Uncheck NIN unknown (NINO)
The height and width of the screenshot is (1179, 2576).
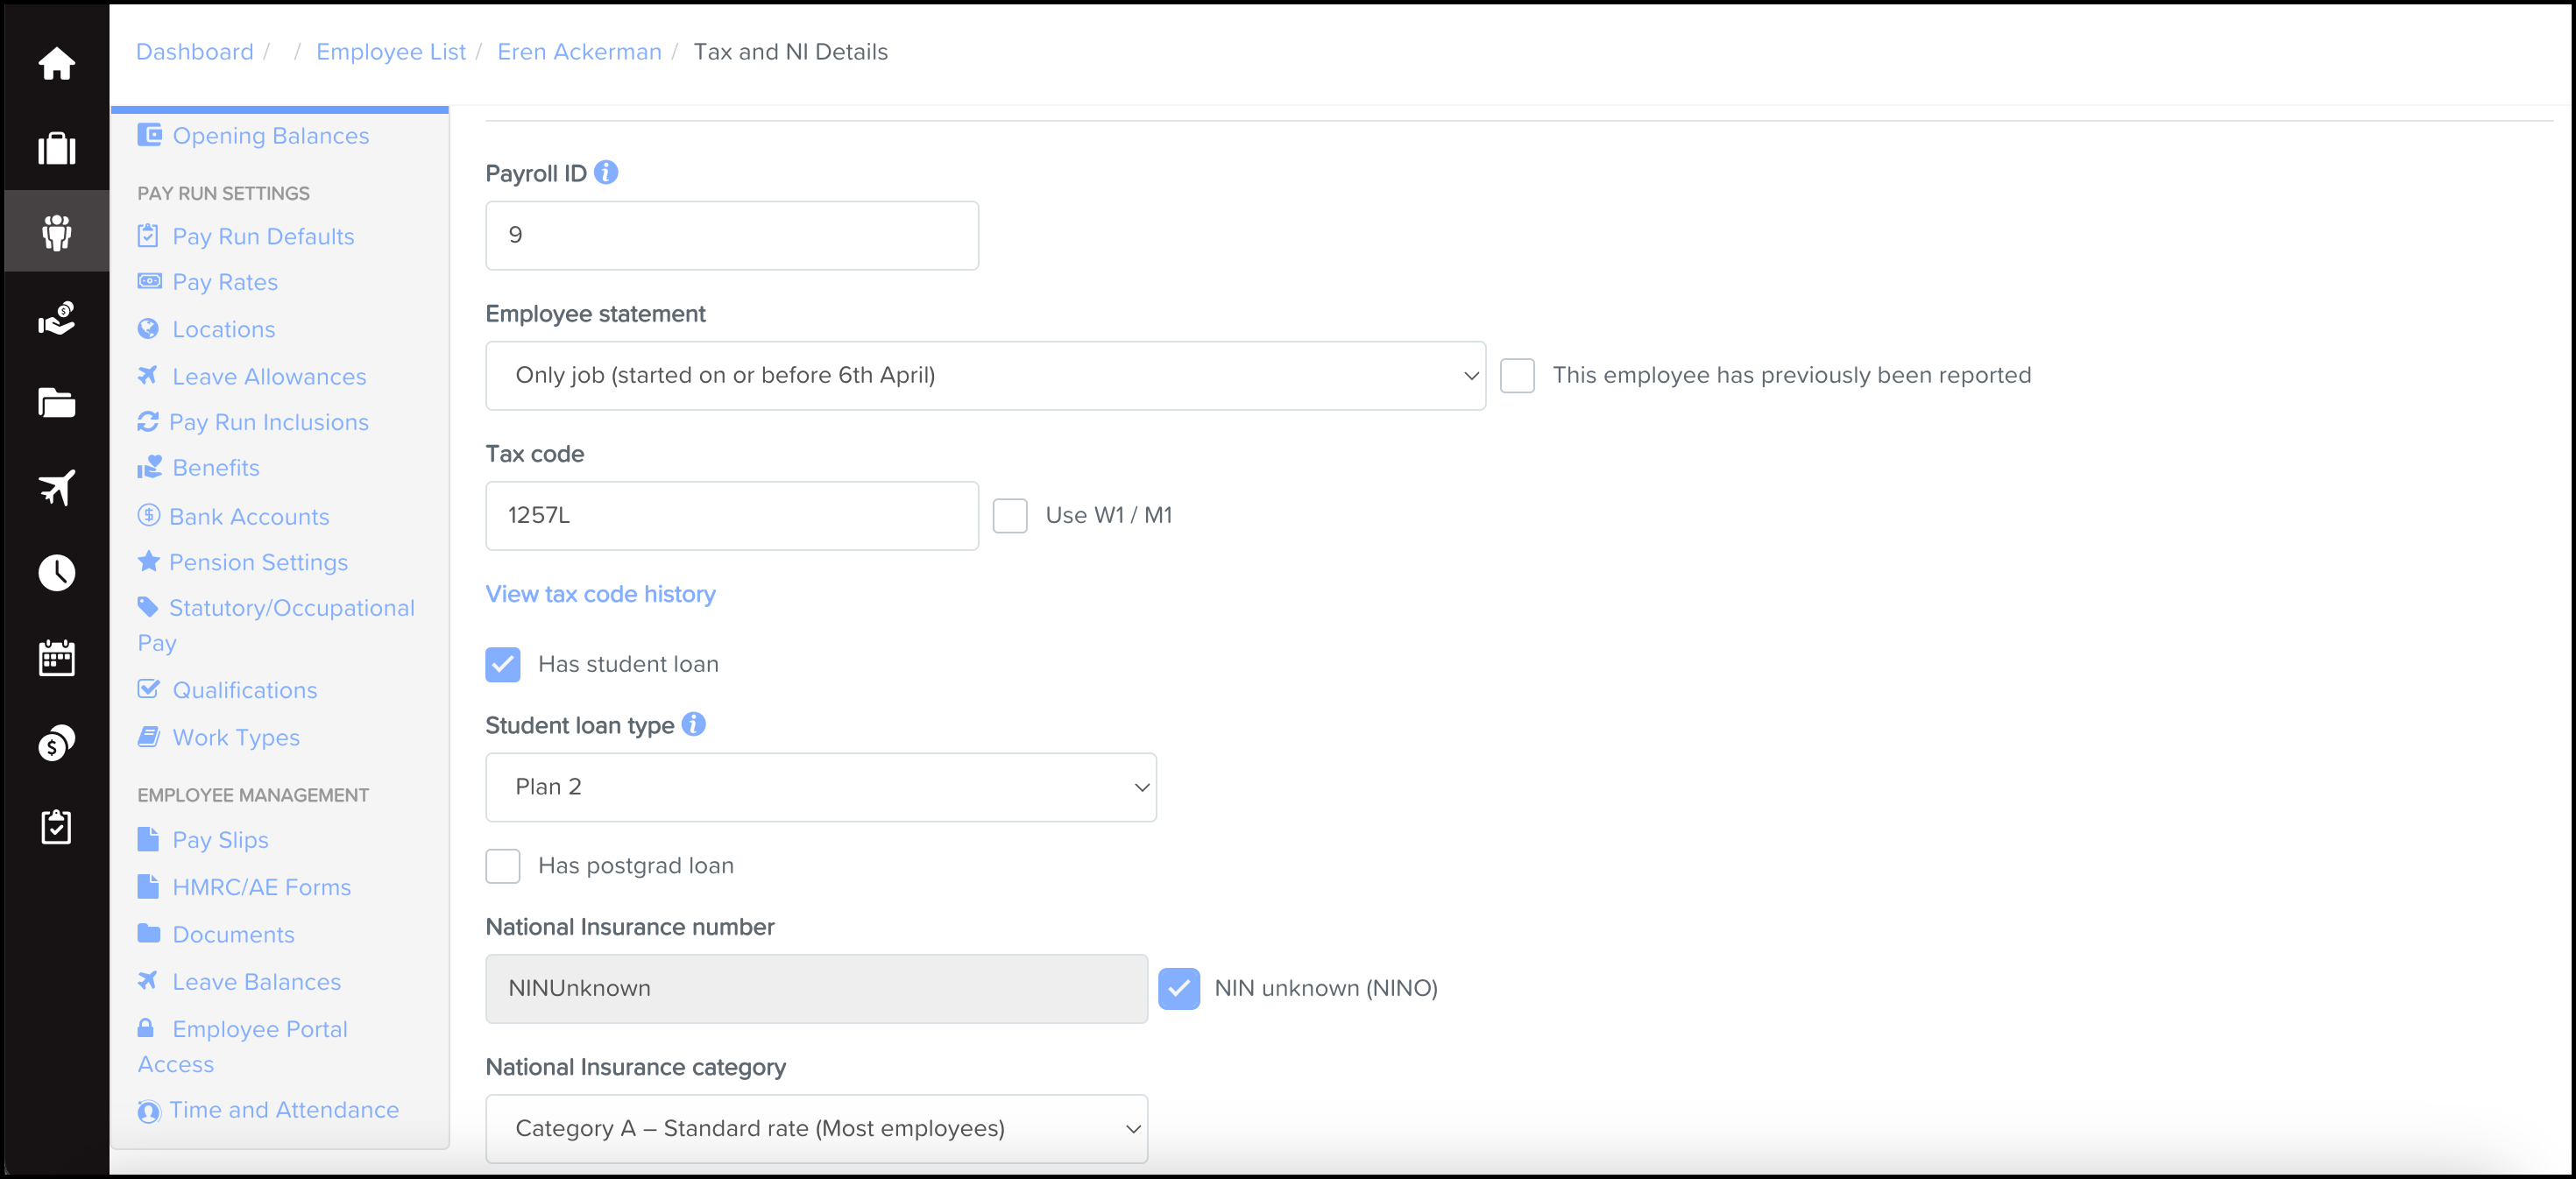[1179, 988]
